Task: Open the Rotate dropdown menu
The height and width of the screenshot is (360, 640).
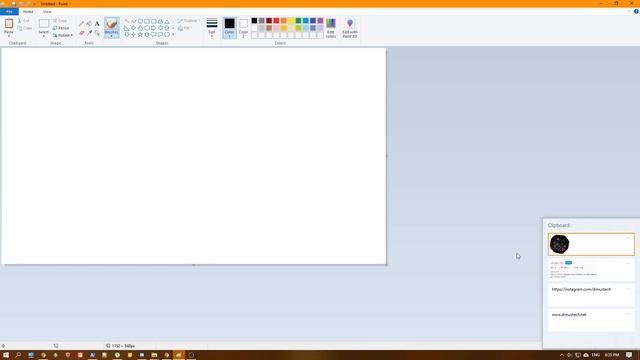Action: click(62, 36)
